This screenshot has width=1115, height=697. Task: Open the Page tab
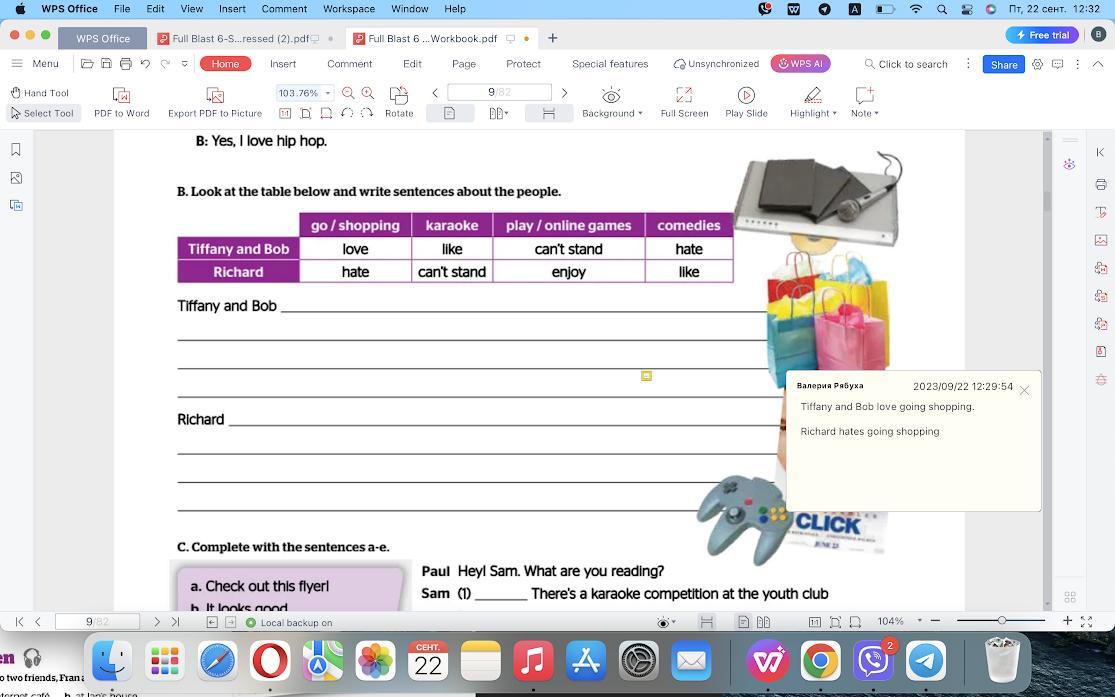(464, 63)
